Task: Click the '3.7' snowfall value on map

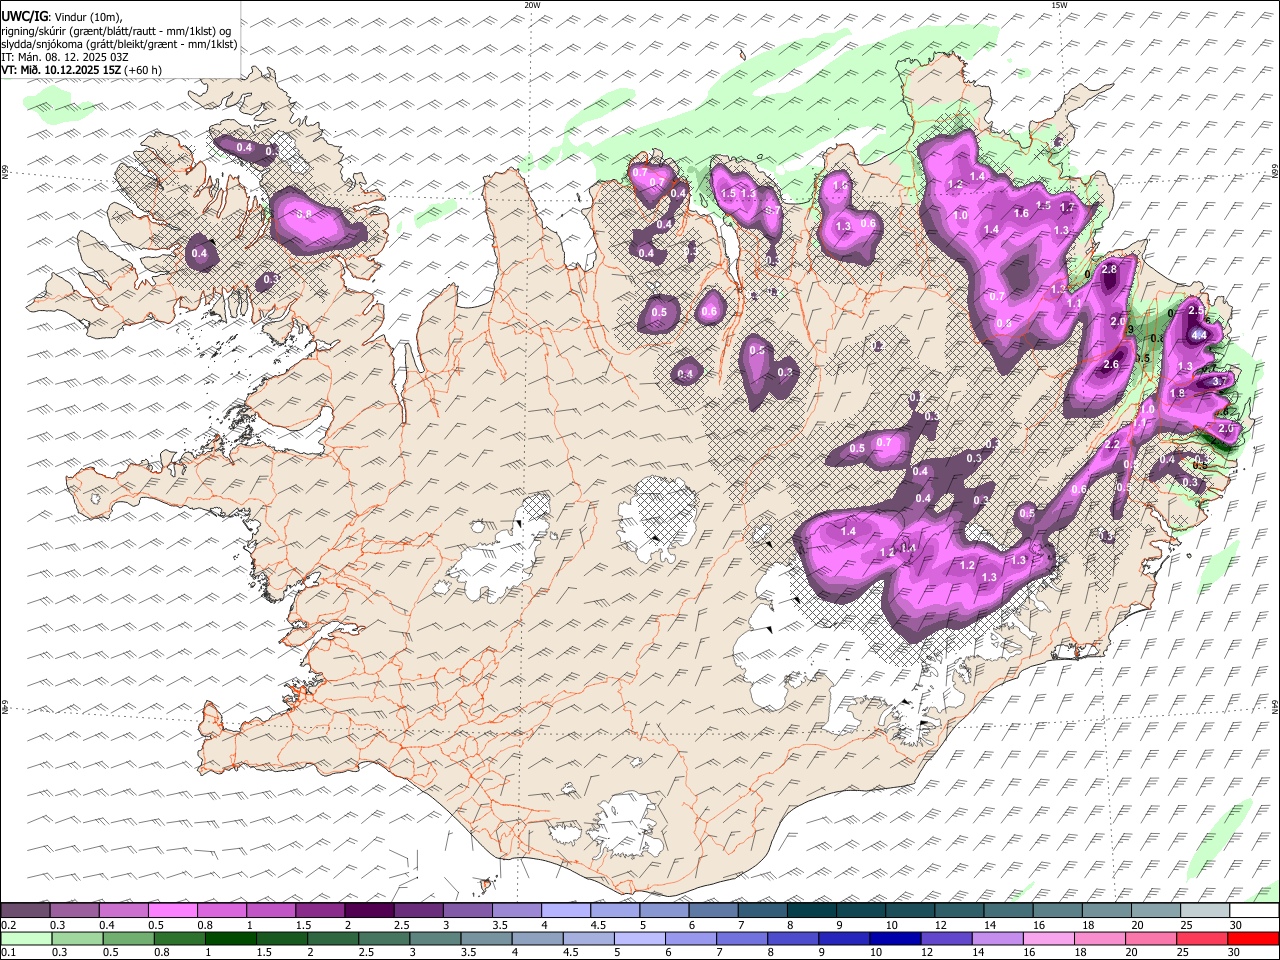Action: [x=1219, y=381]
